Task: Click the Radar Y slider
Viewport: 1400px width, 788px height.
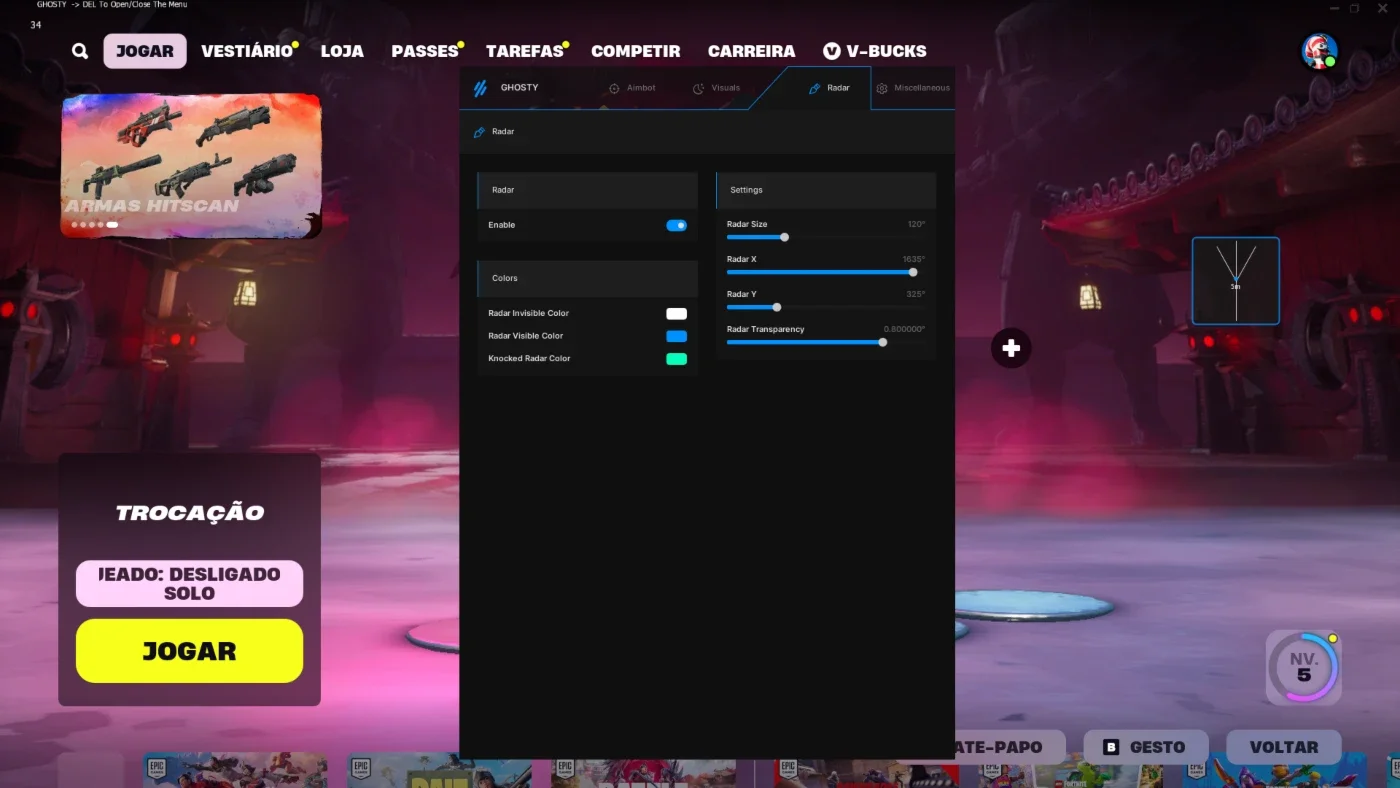Action: 826,307
